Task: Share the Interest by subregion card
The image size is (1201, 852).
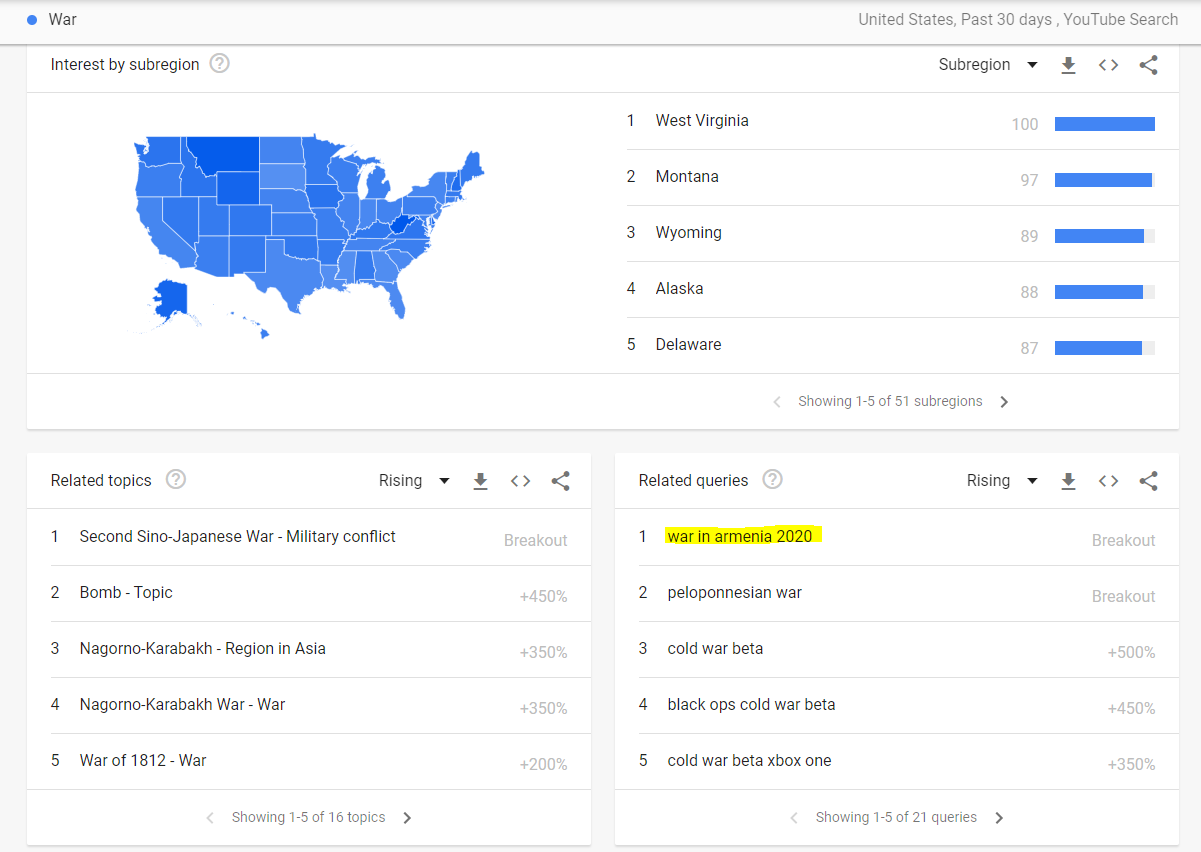Action: [1149, 65]
